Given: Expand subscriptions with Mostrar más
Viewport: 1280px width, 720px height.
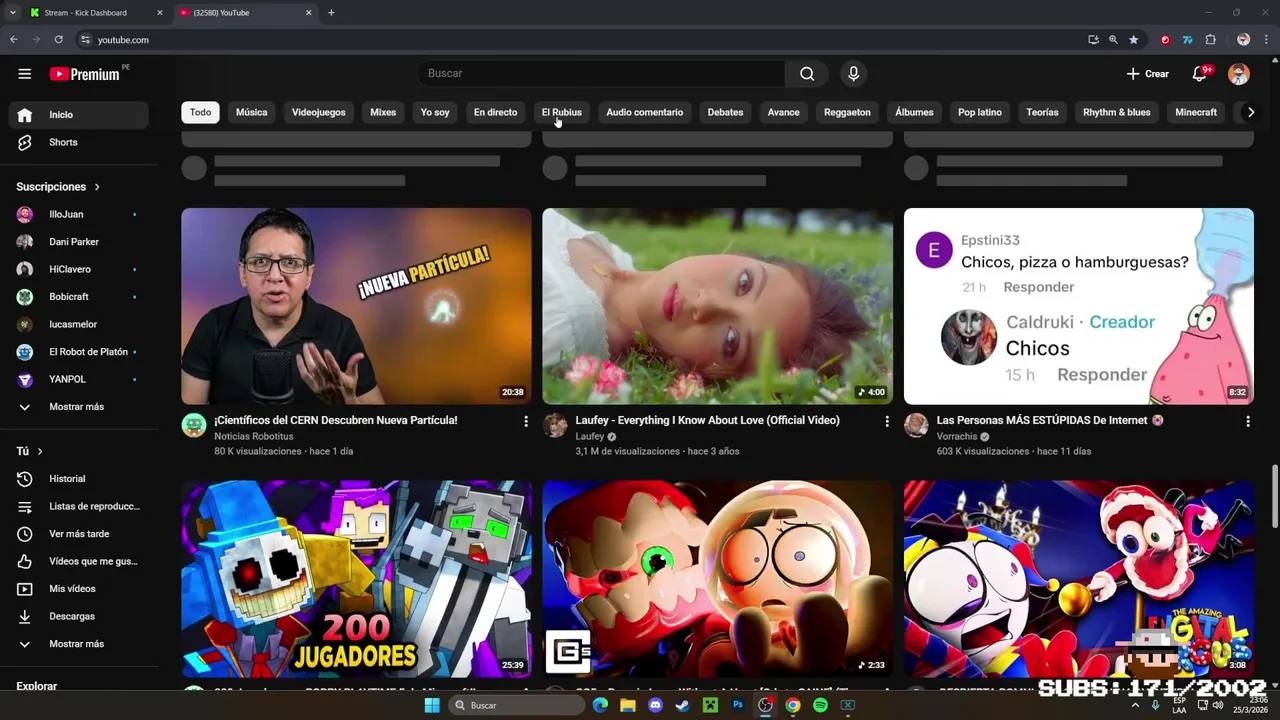Looking at the screenshot, I should pos(79,407).
